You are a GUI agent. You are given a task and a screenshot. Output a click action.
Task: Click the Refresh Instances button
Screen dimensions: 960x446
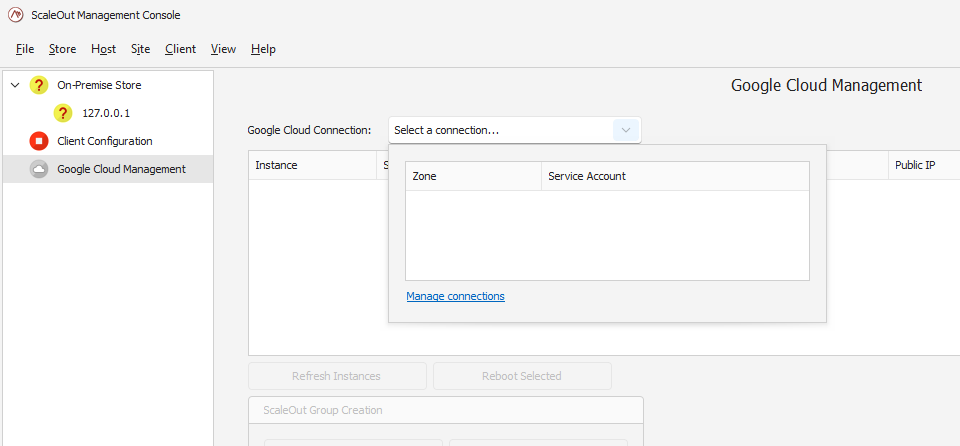tap(337, 376)
